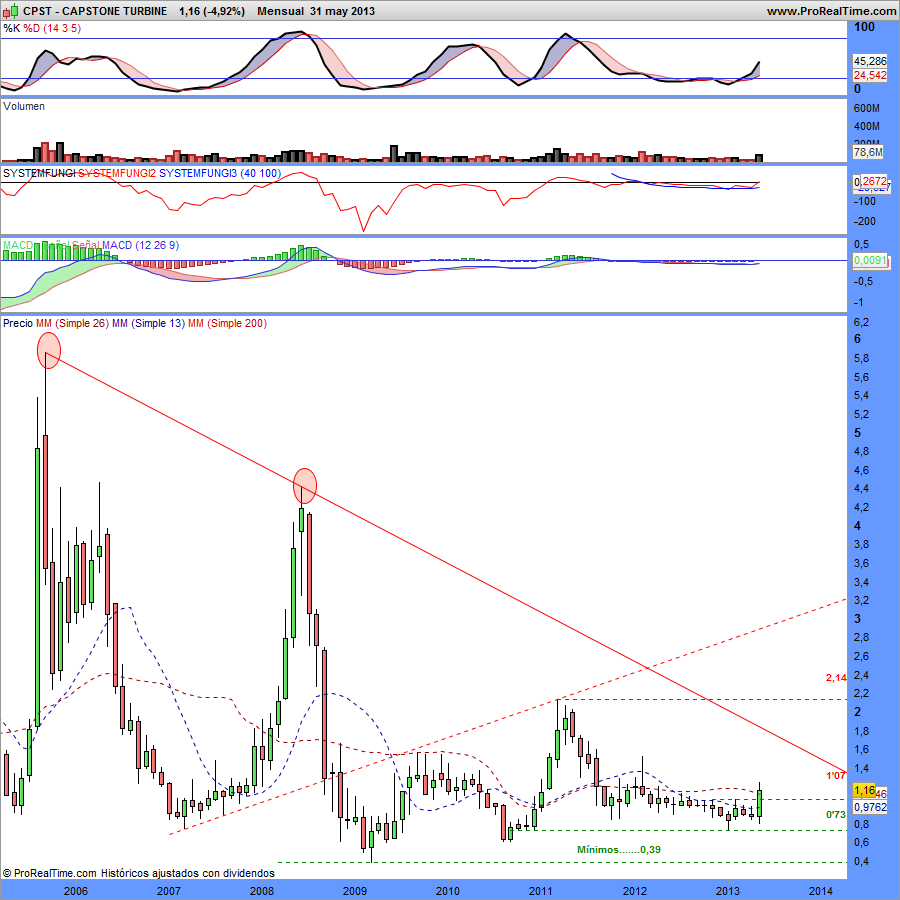Click the red circle at 2005 peak
Screen dimensions: 900x900
tap(49, 350)
